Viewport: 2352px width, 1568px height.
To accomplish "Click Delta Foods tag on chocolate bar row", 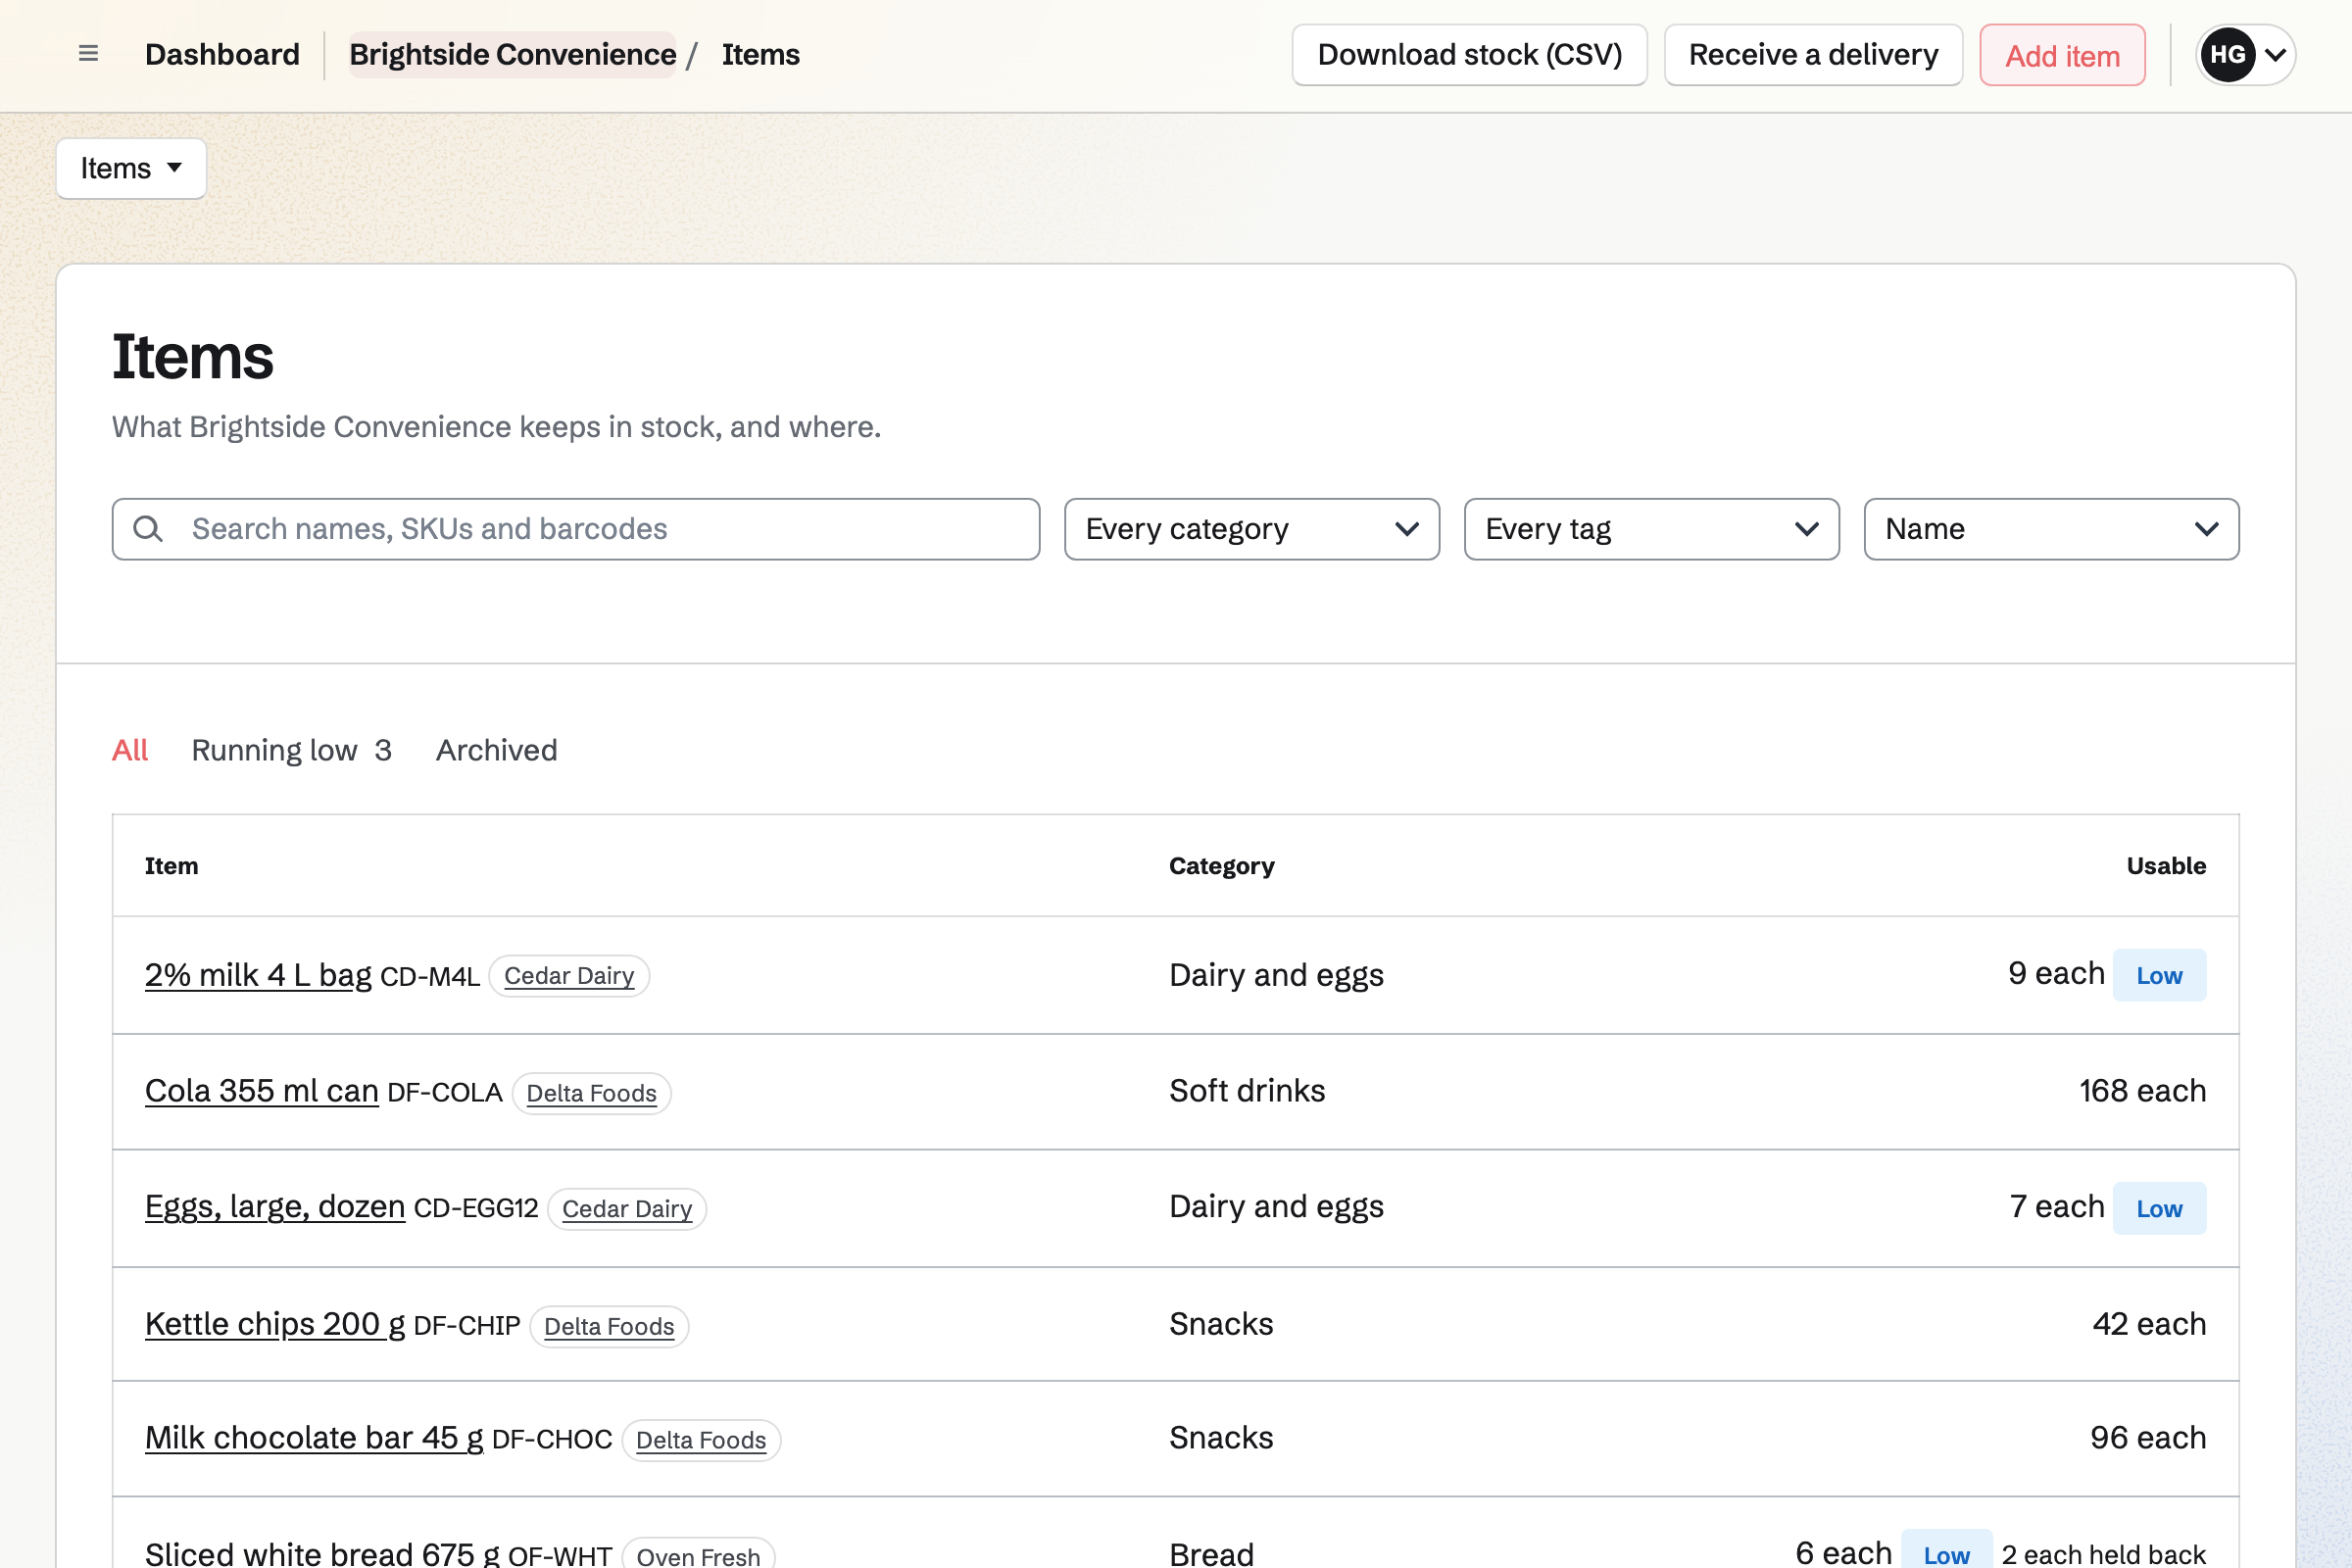I will (x=701, y=1440).
